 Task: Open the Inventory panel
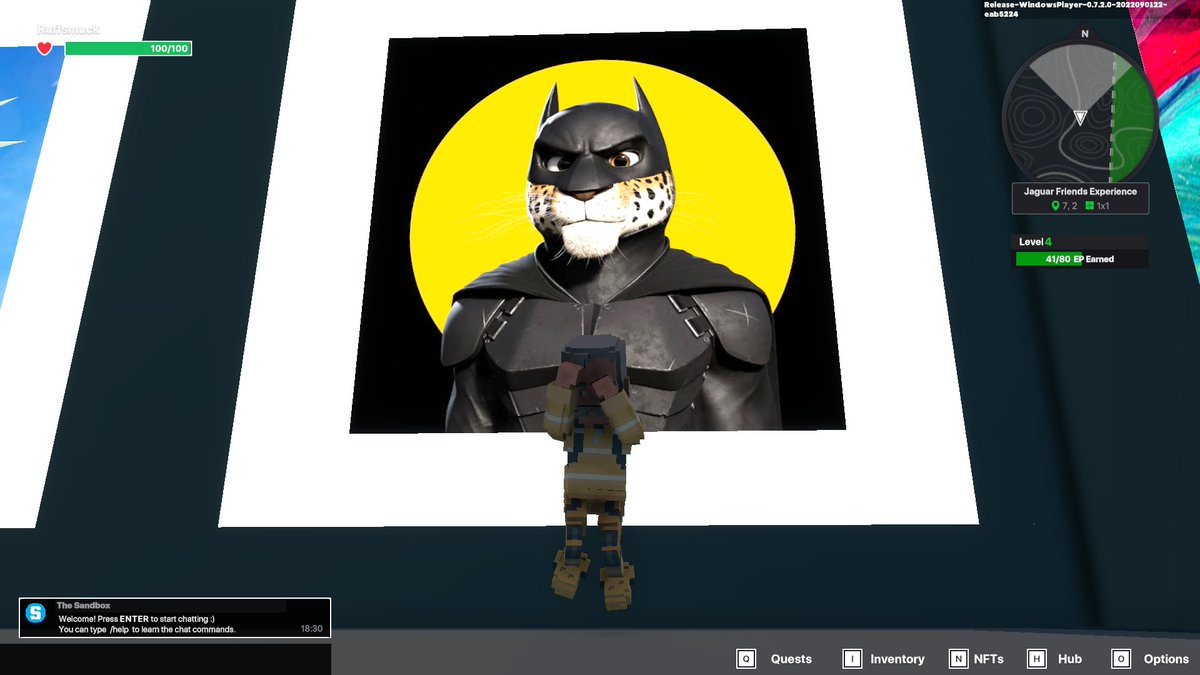897,659
